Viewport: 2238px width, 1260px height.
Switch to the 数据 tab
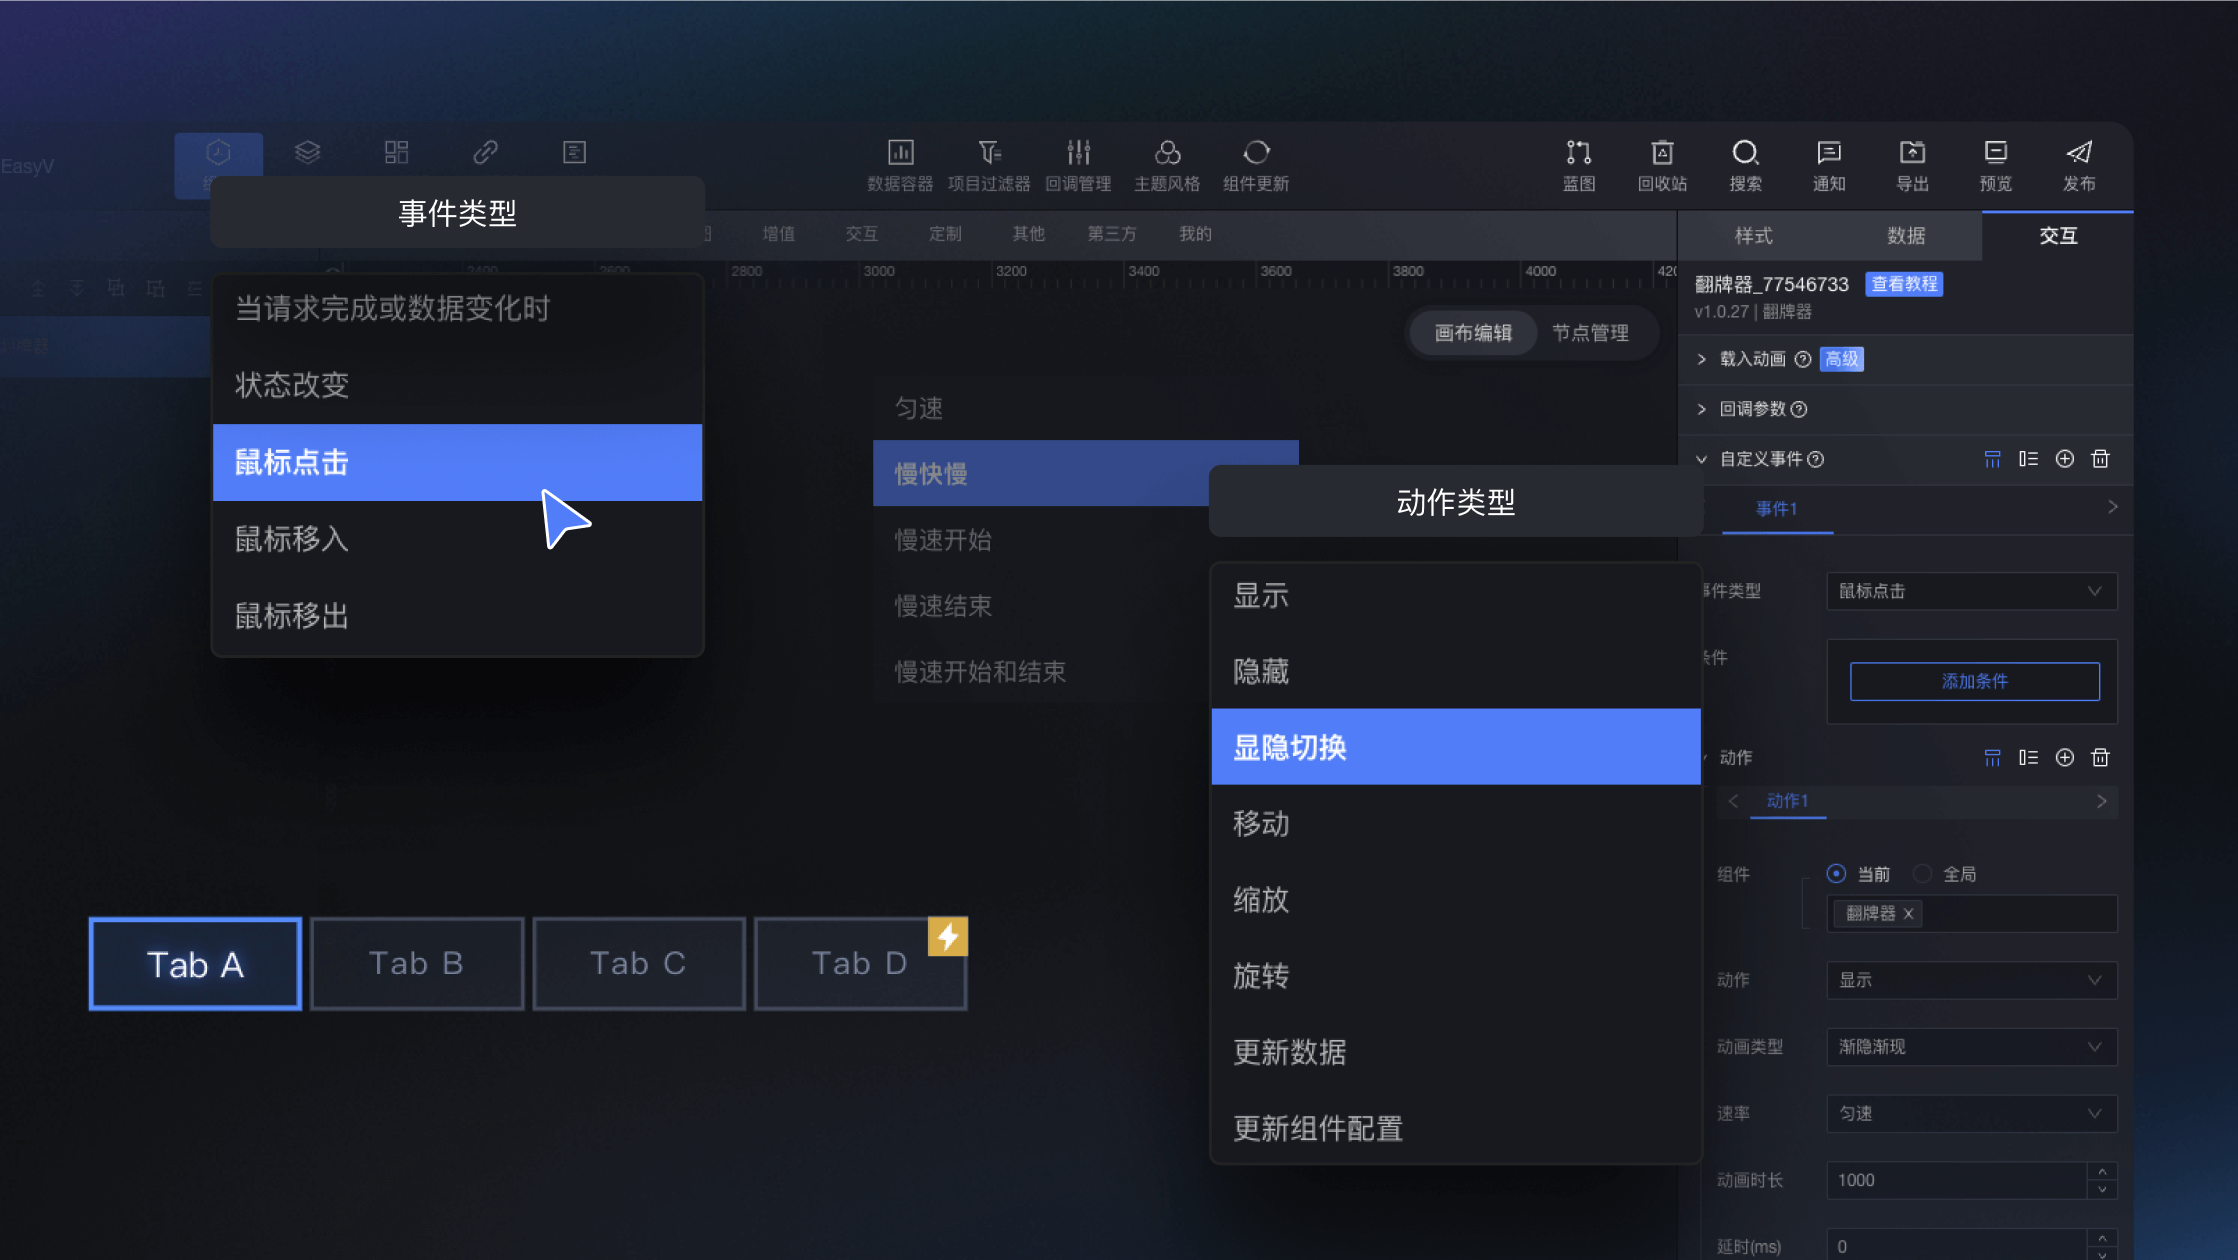coord(1906,236)
